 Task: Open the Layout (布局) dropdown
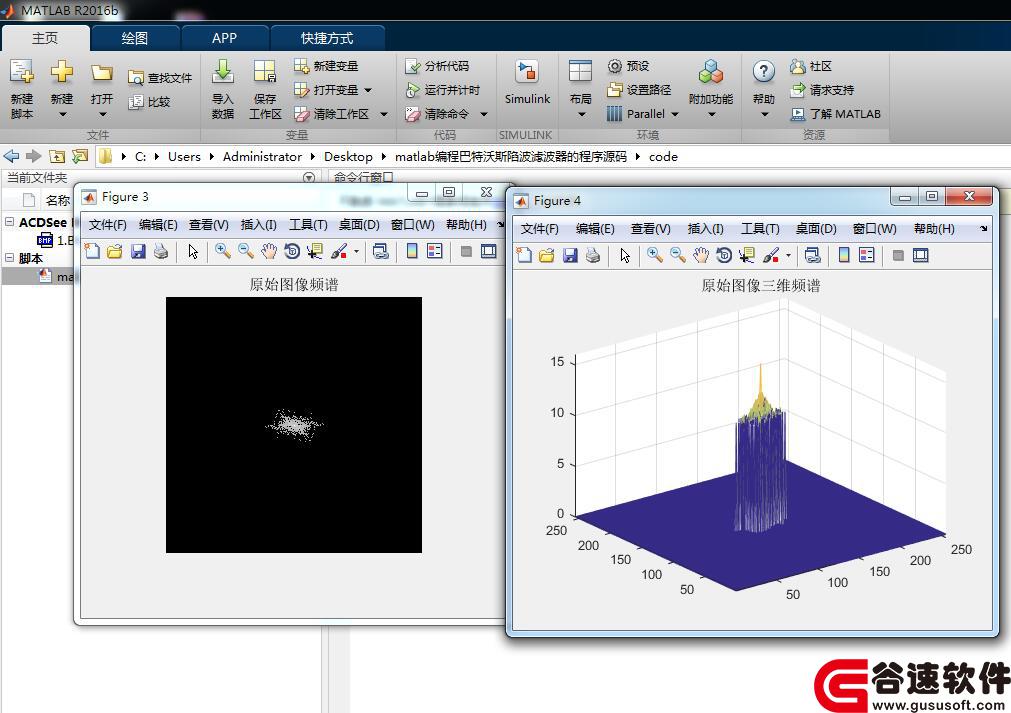(x=581, y=115)
